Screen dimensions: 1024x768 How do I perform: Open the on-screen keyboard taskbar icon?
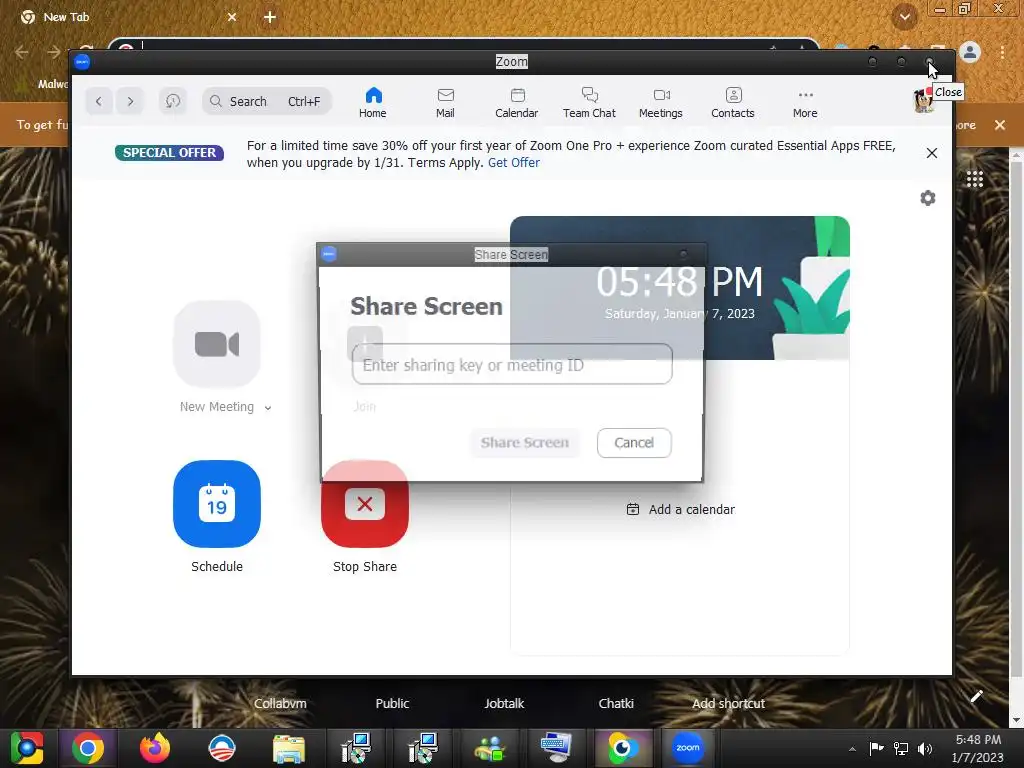point(556,748)
